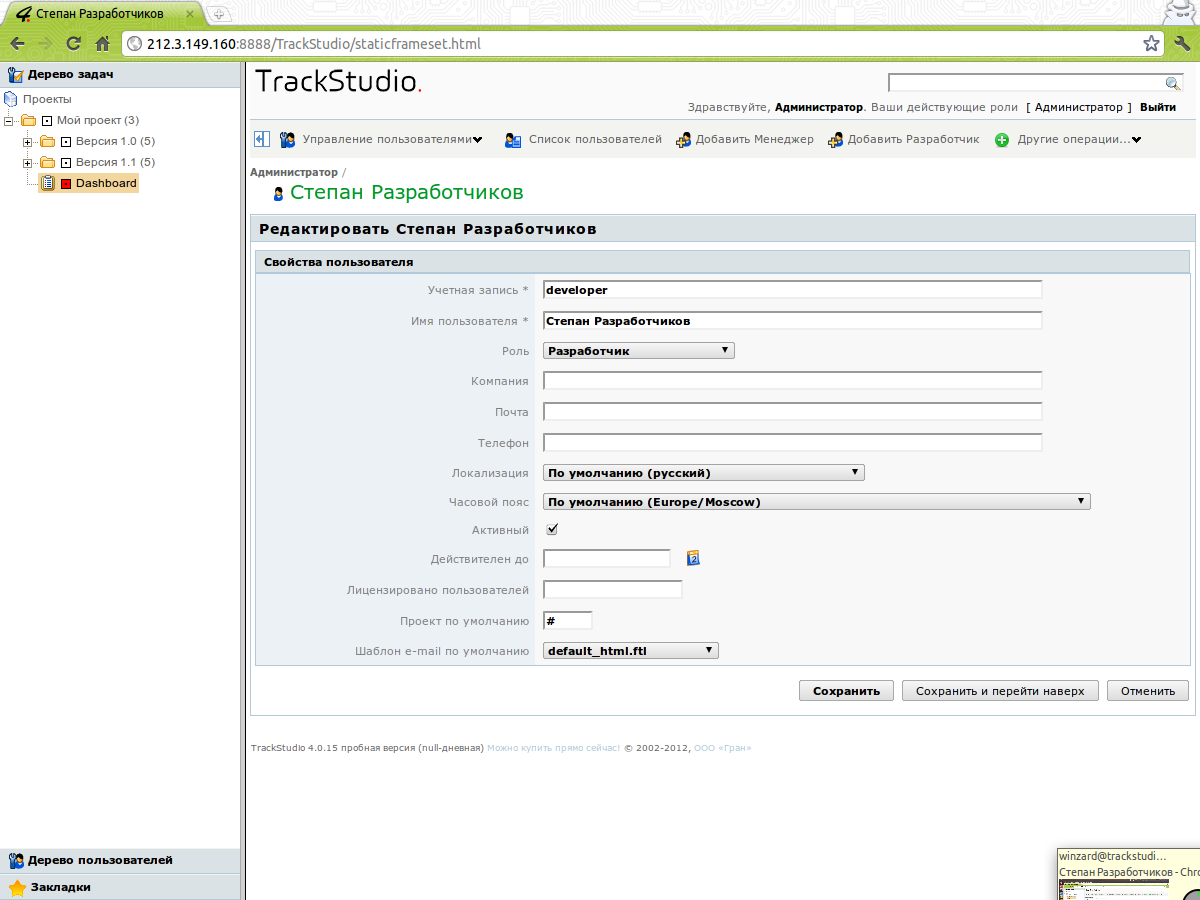Viewport: 1200px width, 900px height.
Task: Click the Компания input field
Action: [793, 381]
